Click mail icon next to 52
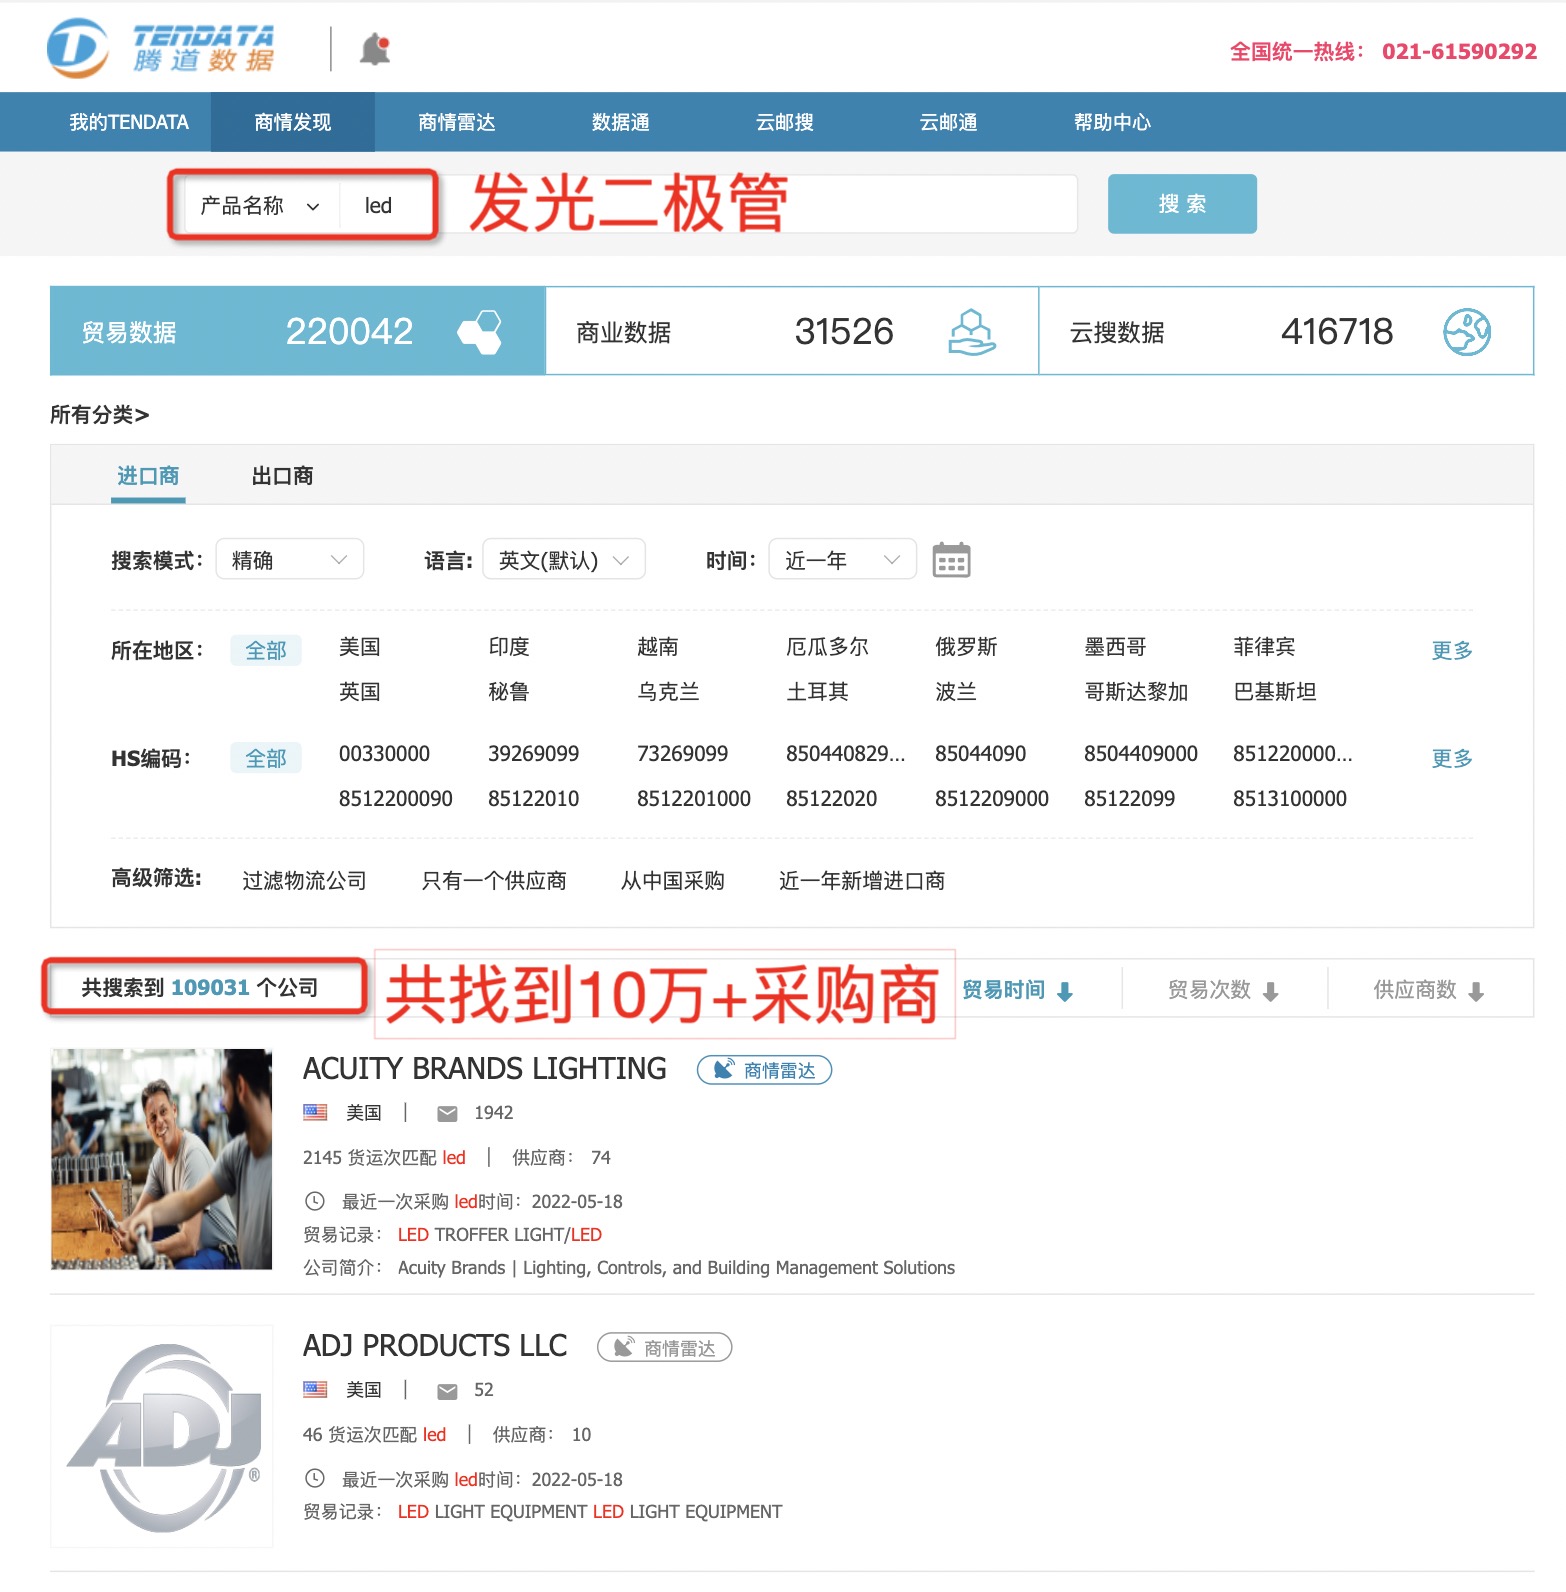The width and height of the screenshot is (1566, 1592). [448, 1390]
